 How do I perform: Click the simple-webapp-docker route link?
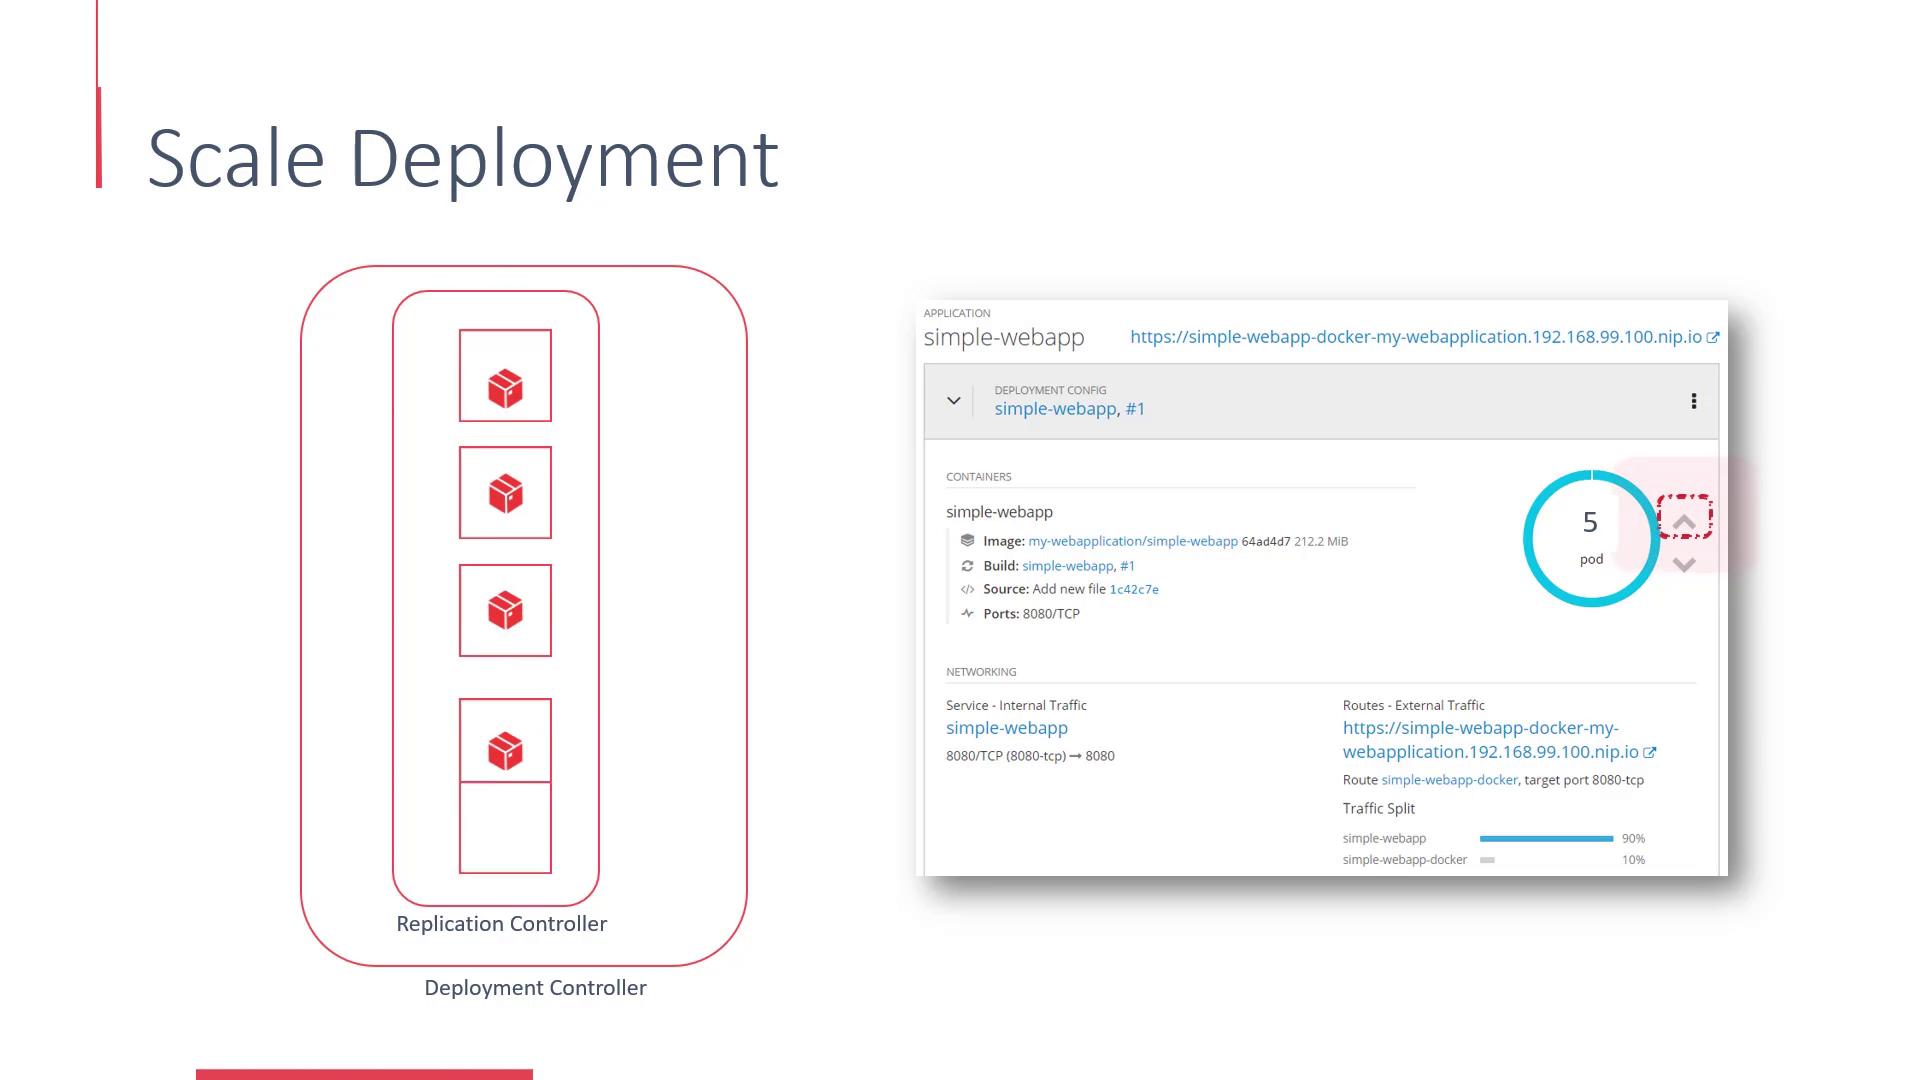[x=1449, y=780]
